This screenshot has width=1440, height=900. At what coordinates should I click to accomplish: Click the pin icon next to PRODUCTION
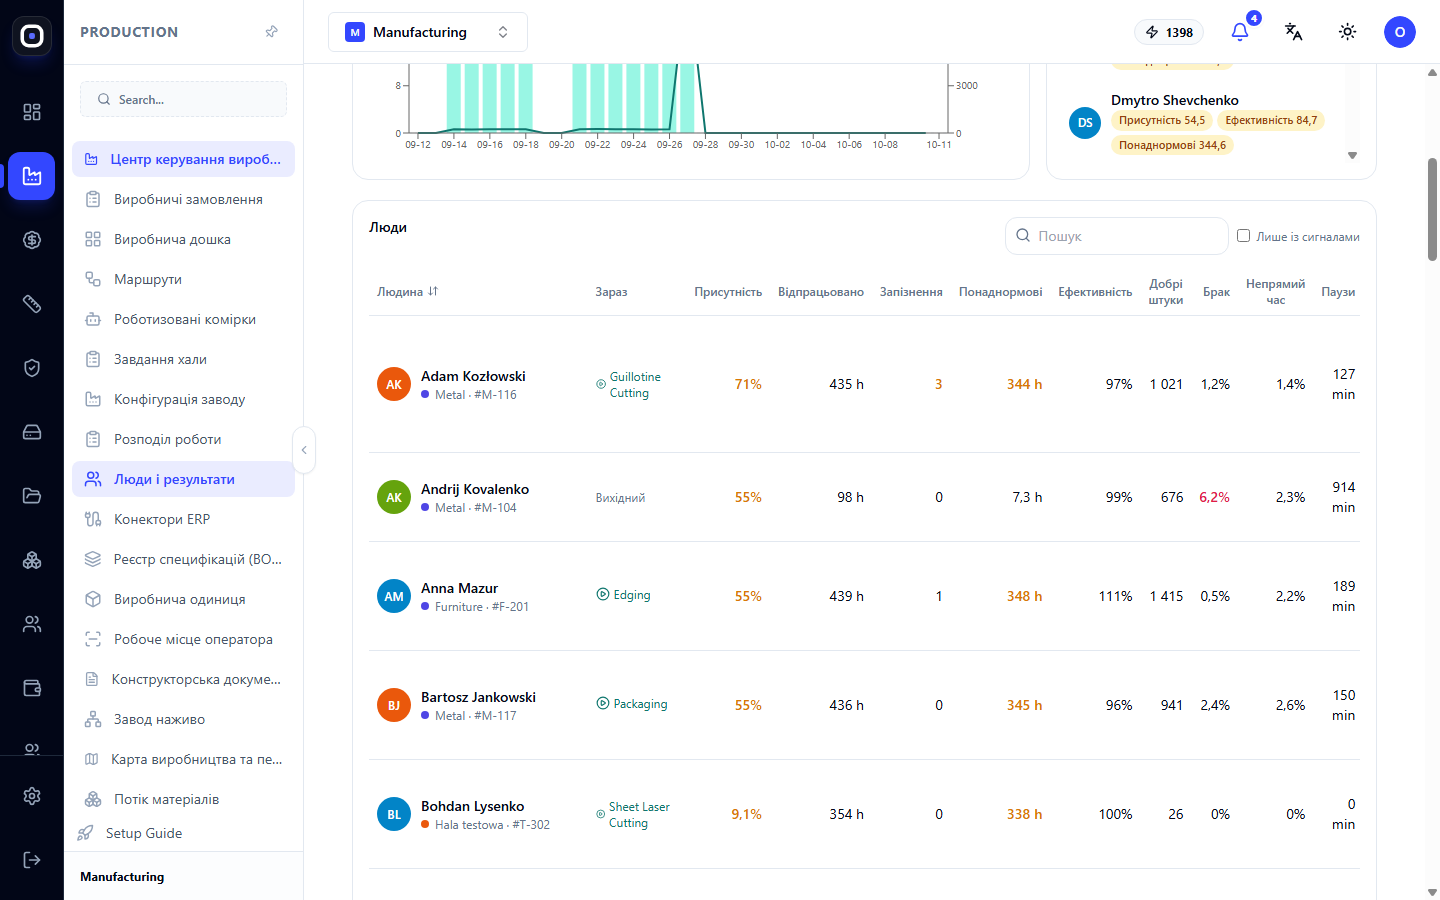click(x=271, y=32)
